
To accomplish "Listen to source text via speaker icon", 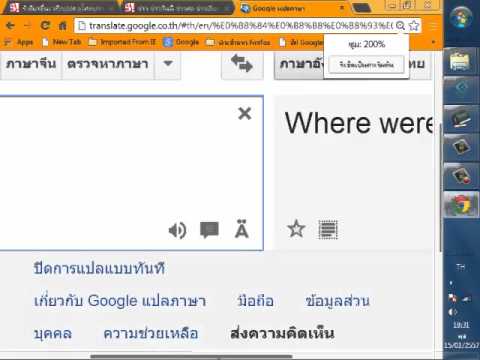I will (177, 230).
